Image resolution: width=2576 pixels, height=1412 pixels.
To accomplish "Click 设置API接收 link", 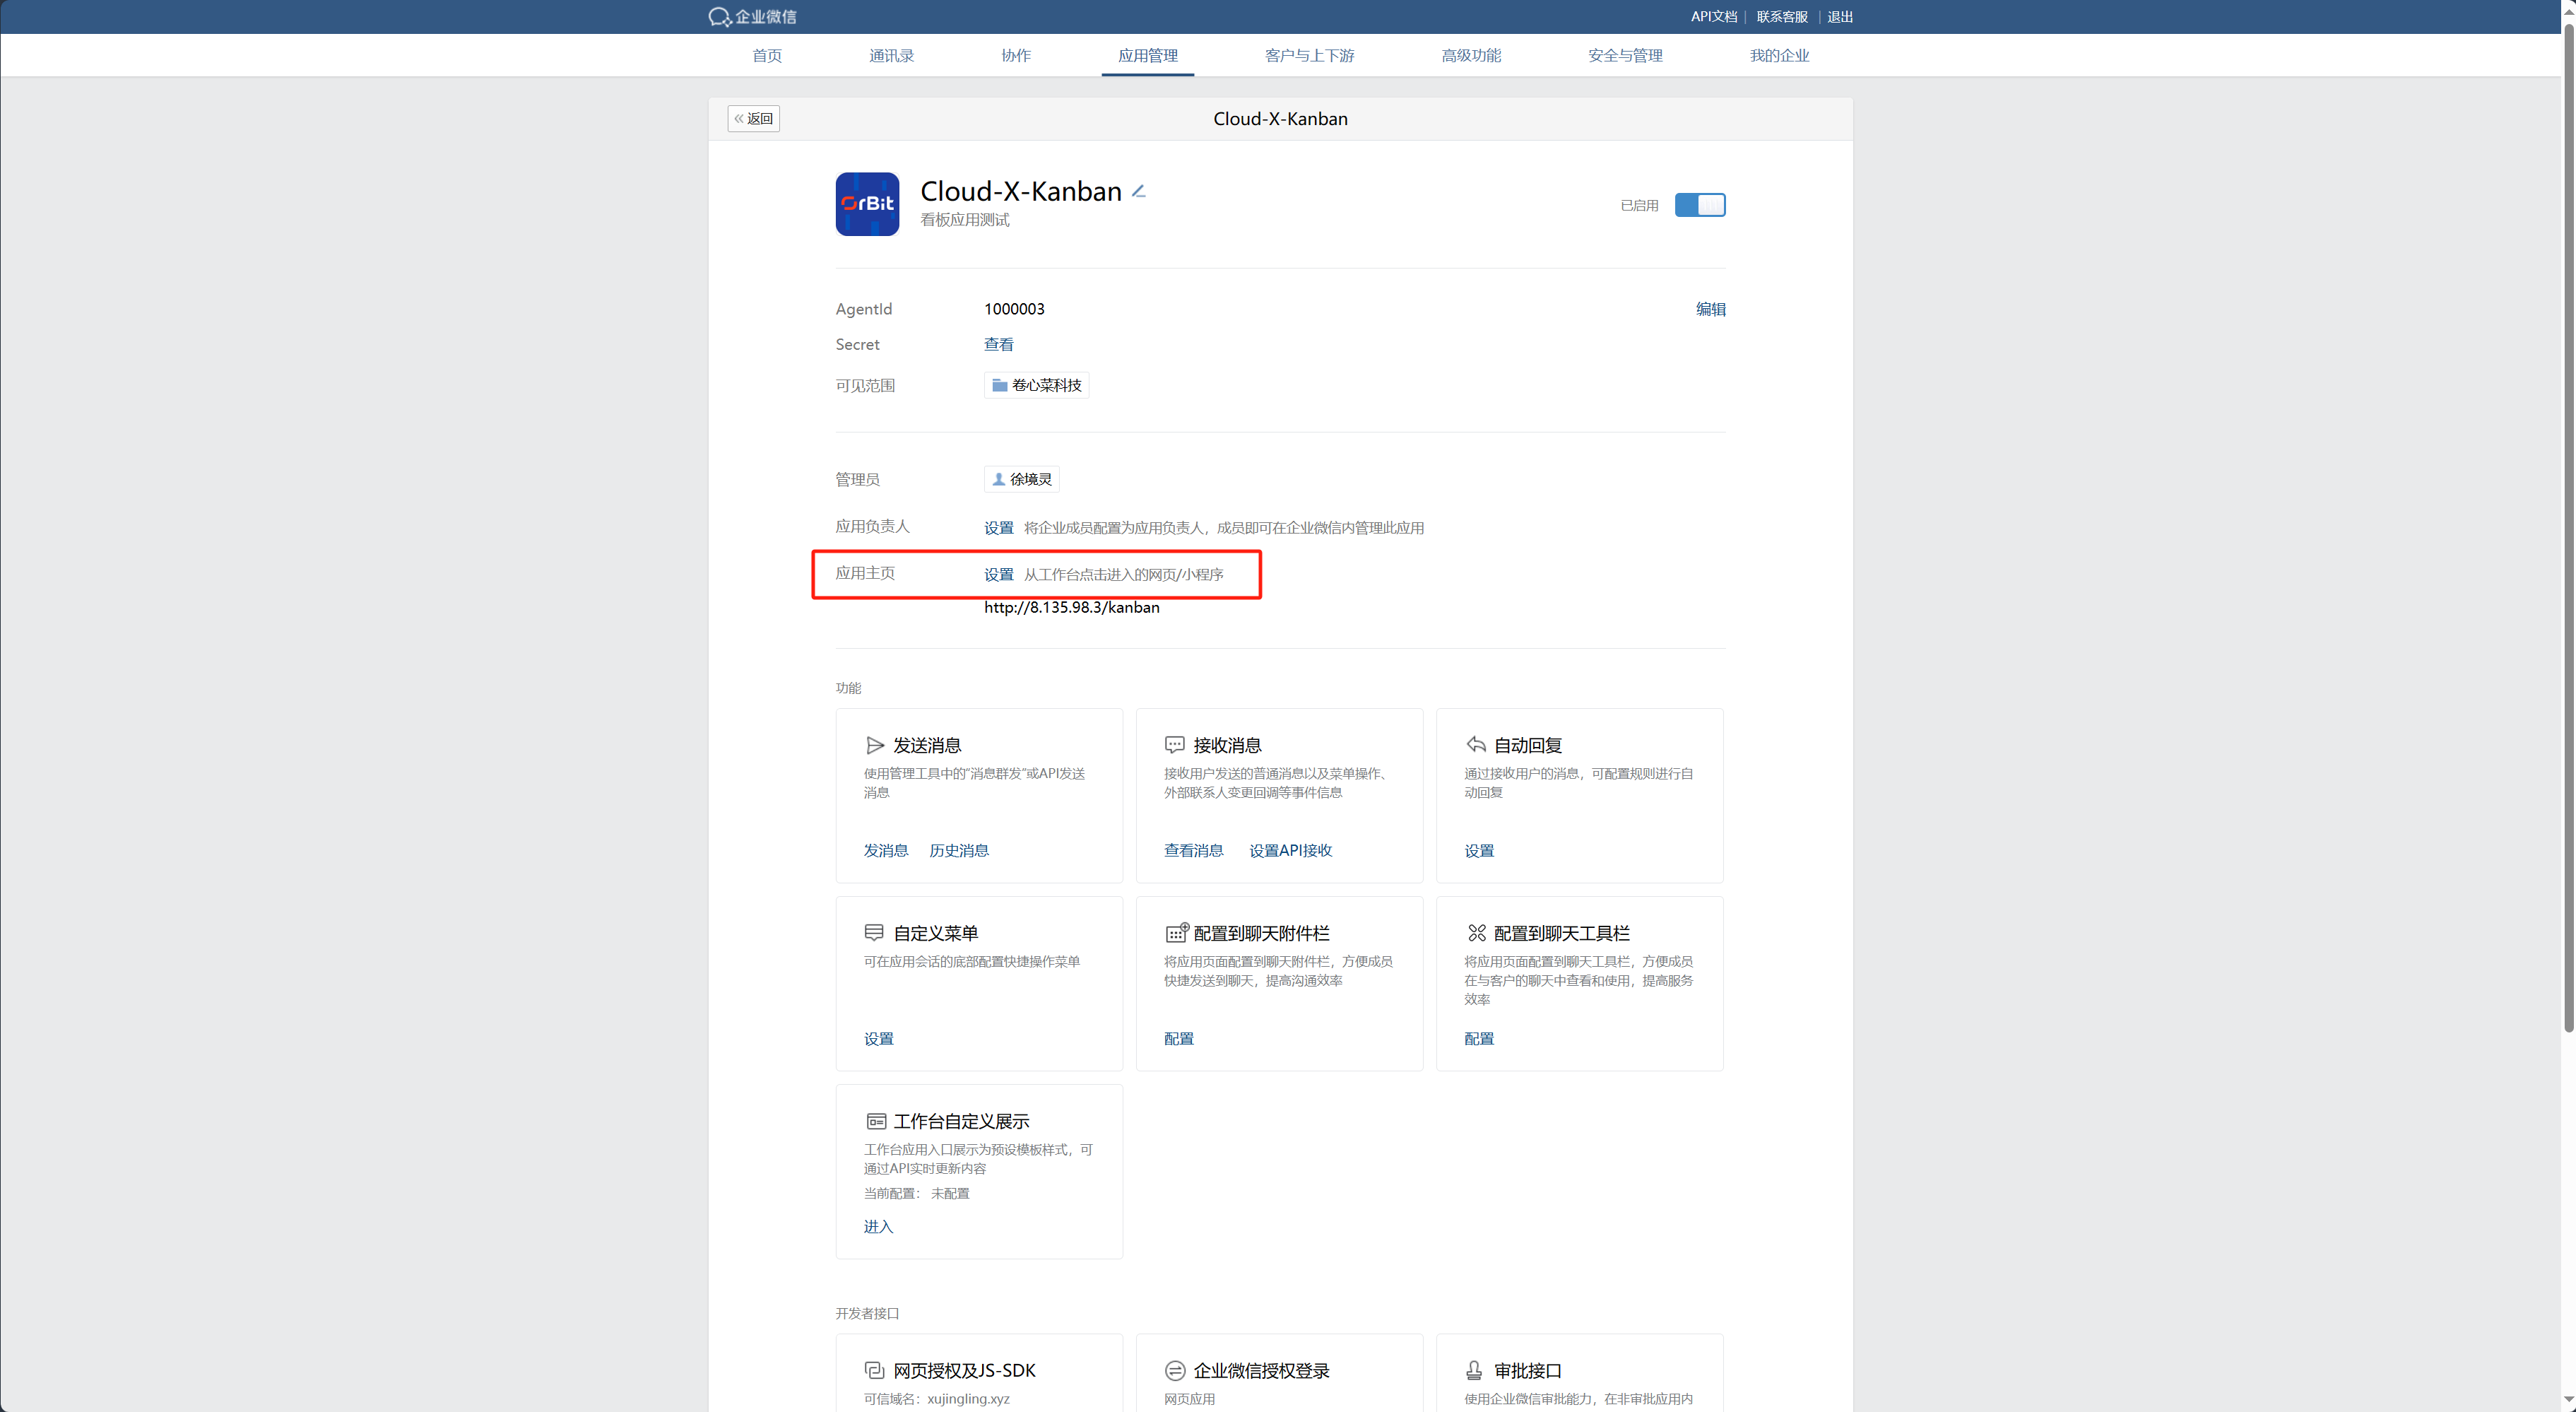I will pyautogui.click(x=1290, y=850).
